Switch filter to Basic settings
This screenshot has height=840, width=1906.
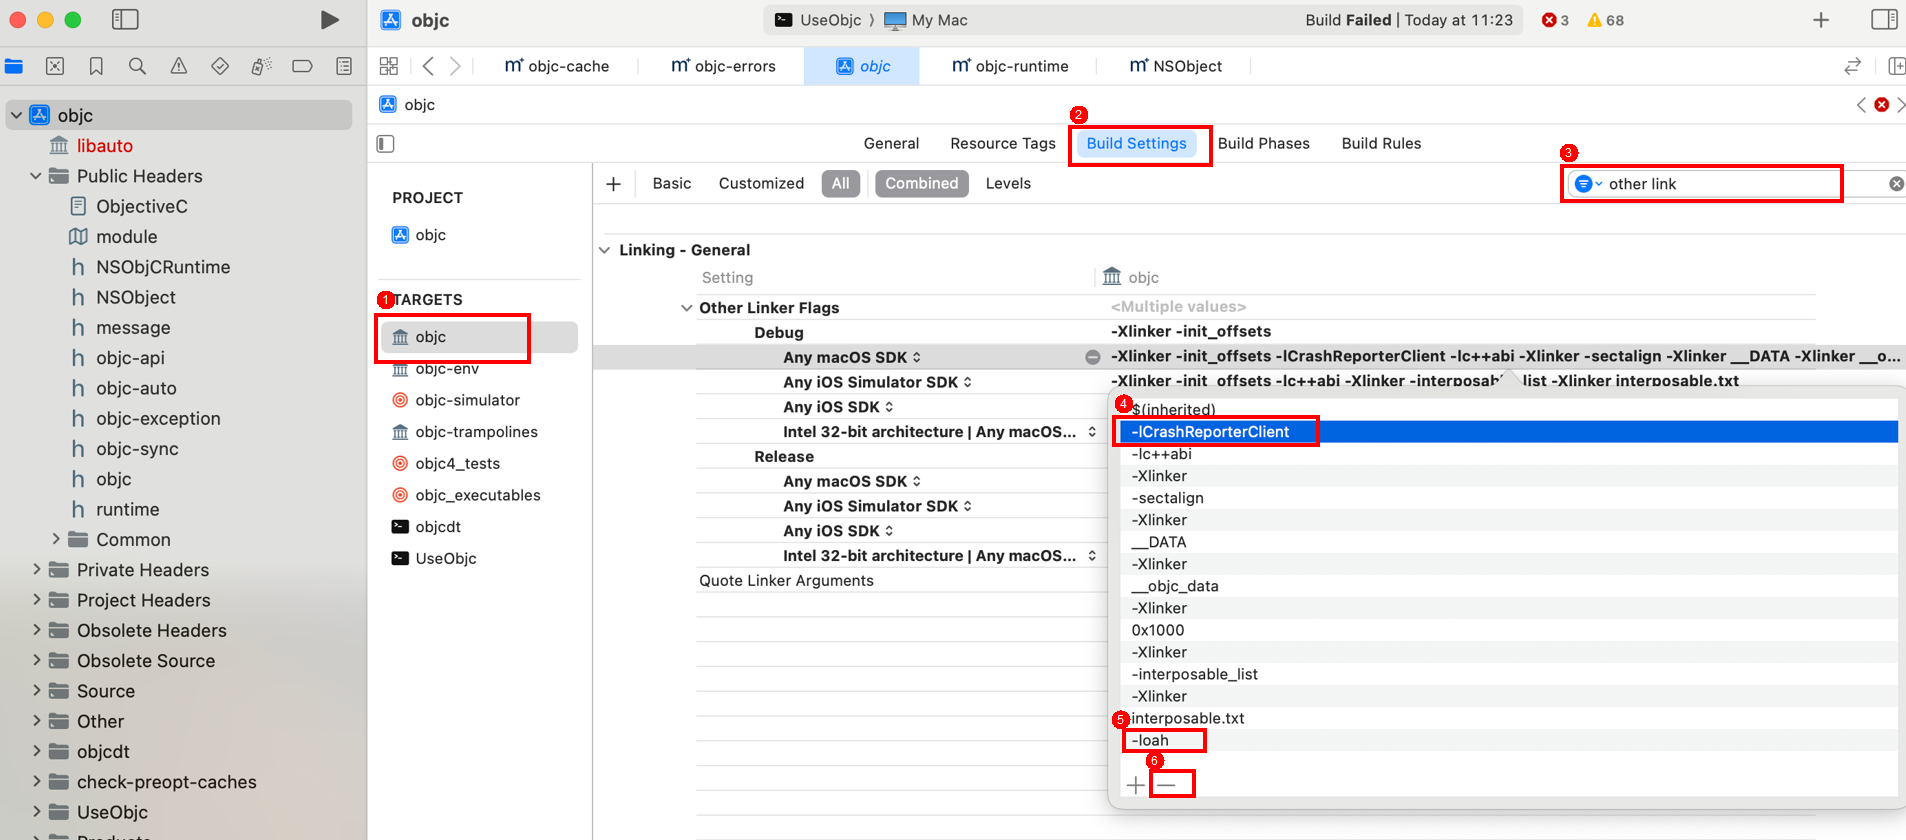672,184
